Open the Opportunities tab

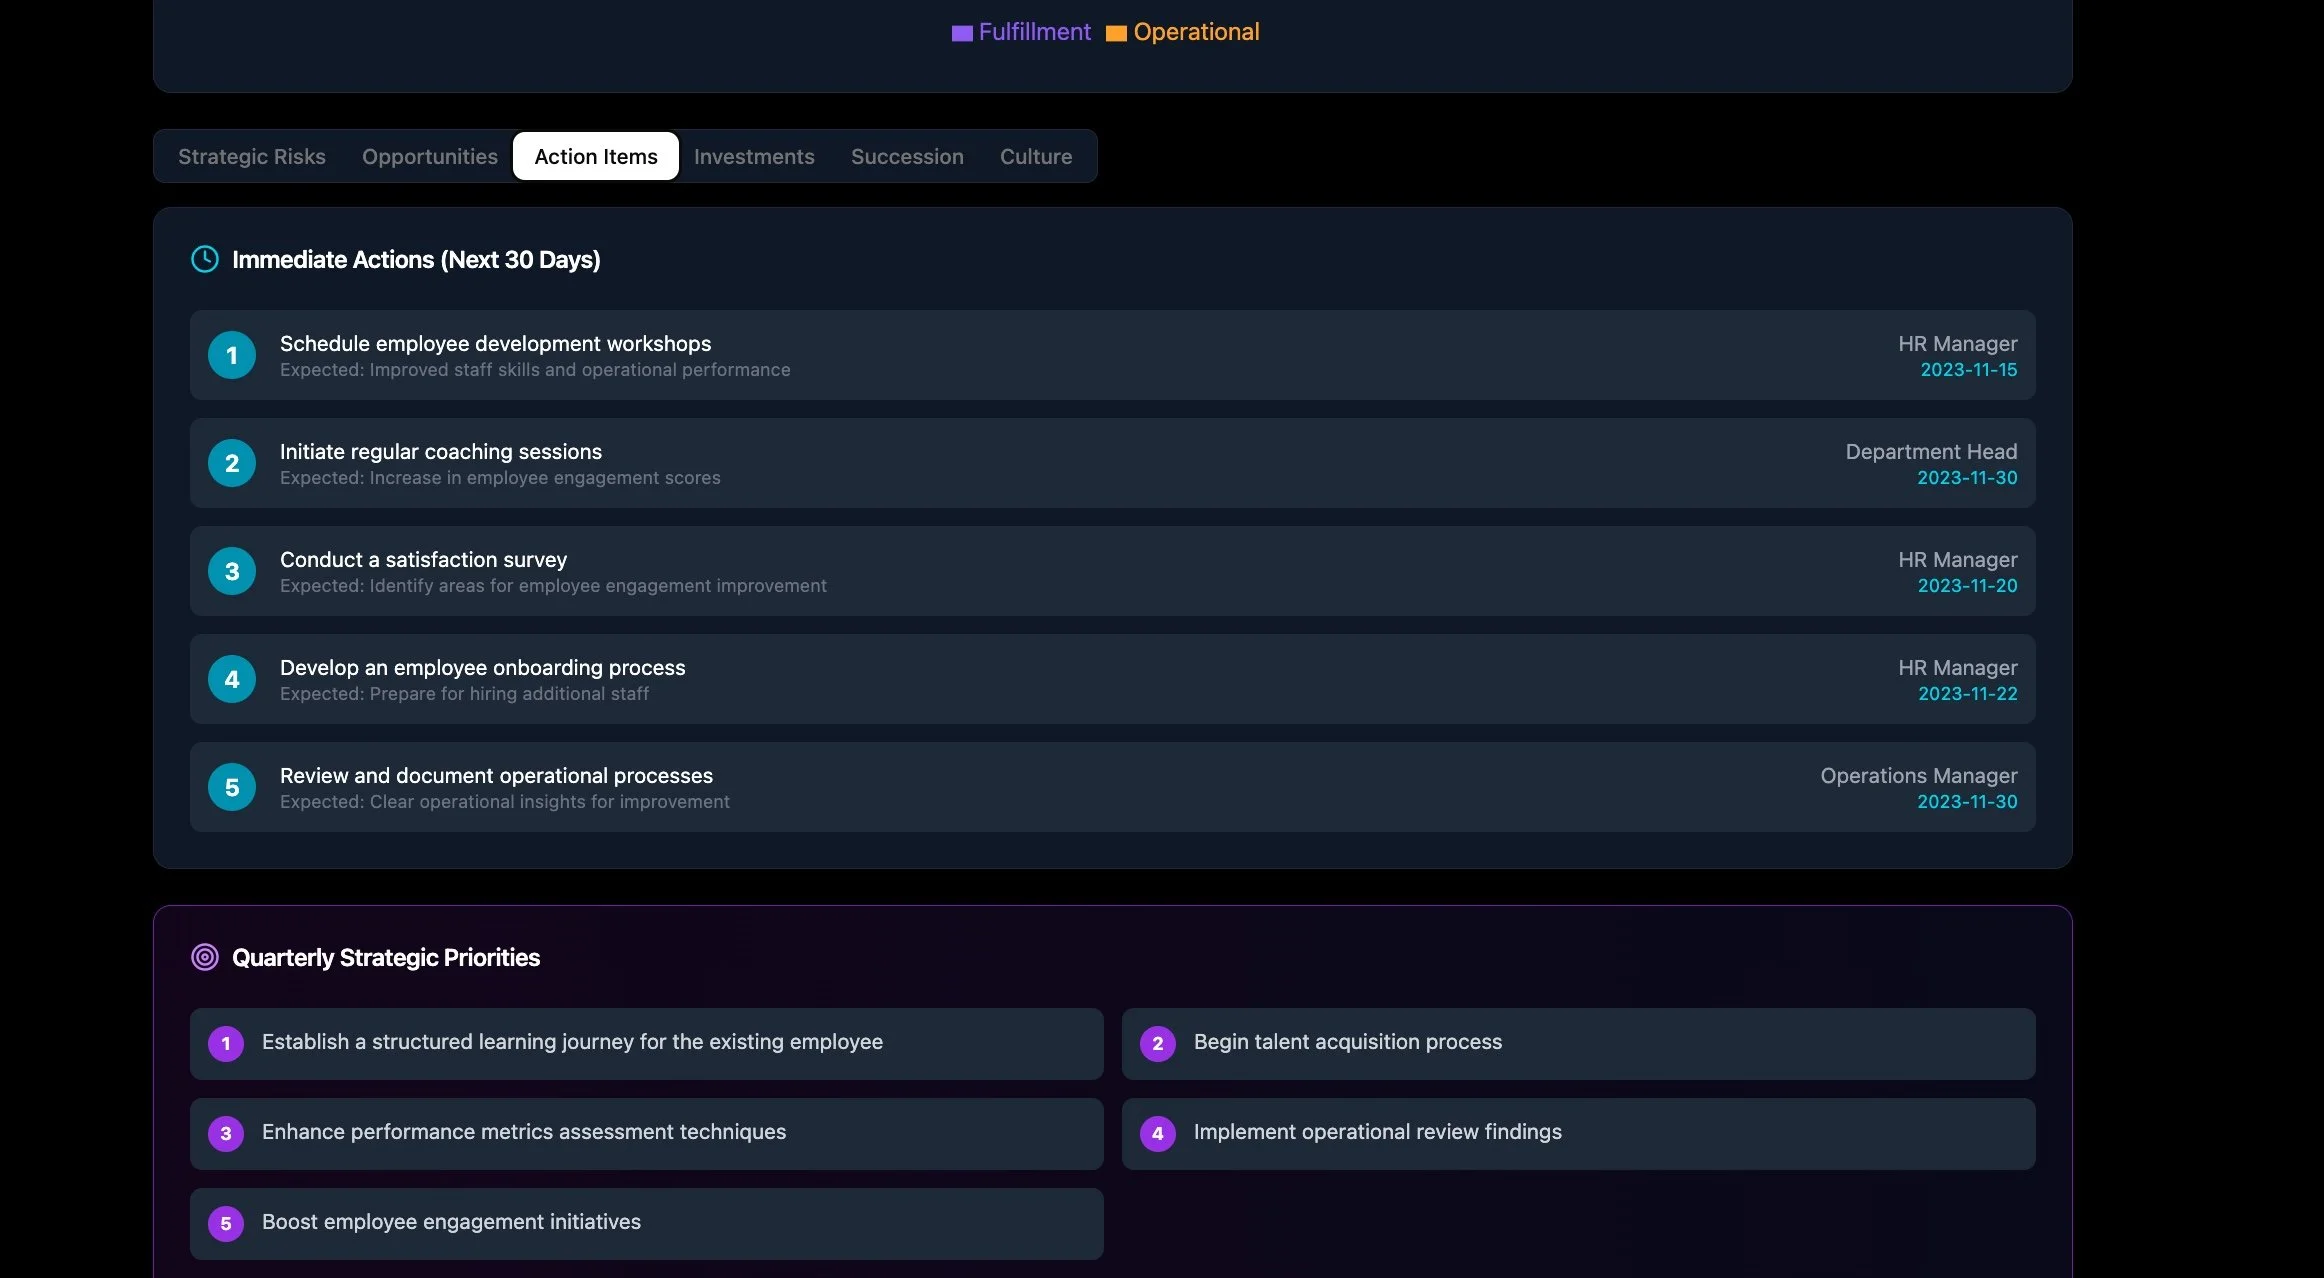coord(430,157)
